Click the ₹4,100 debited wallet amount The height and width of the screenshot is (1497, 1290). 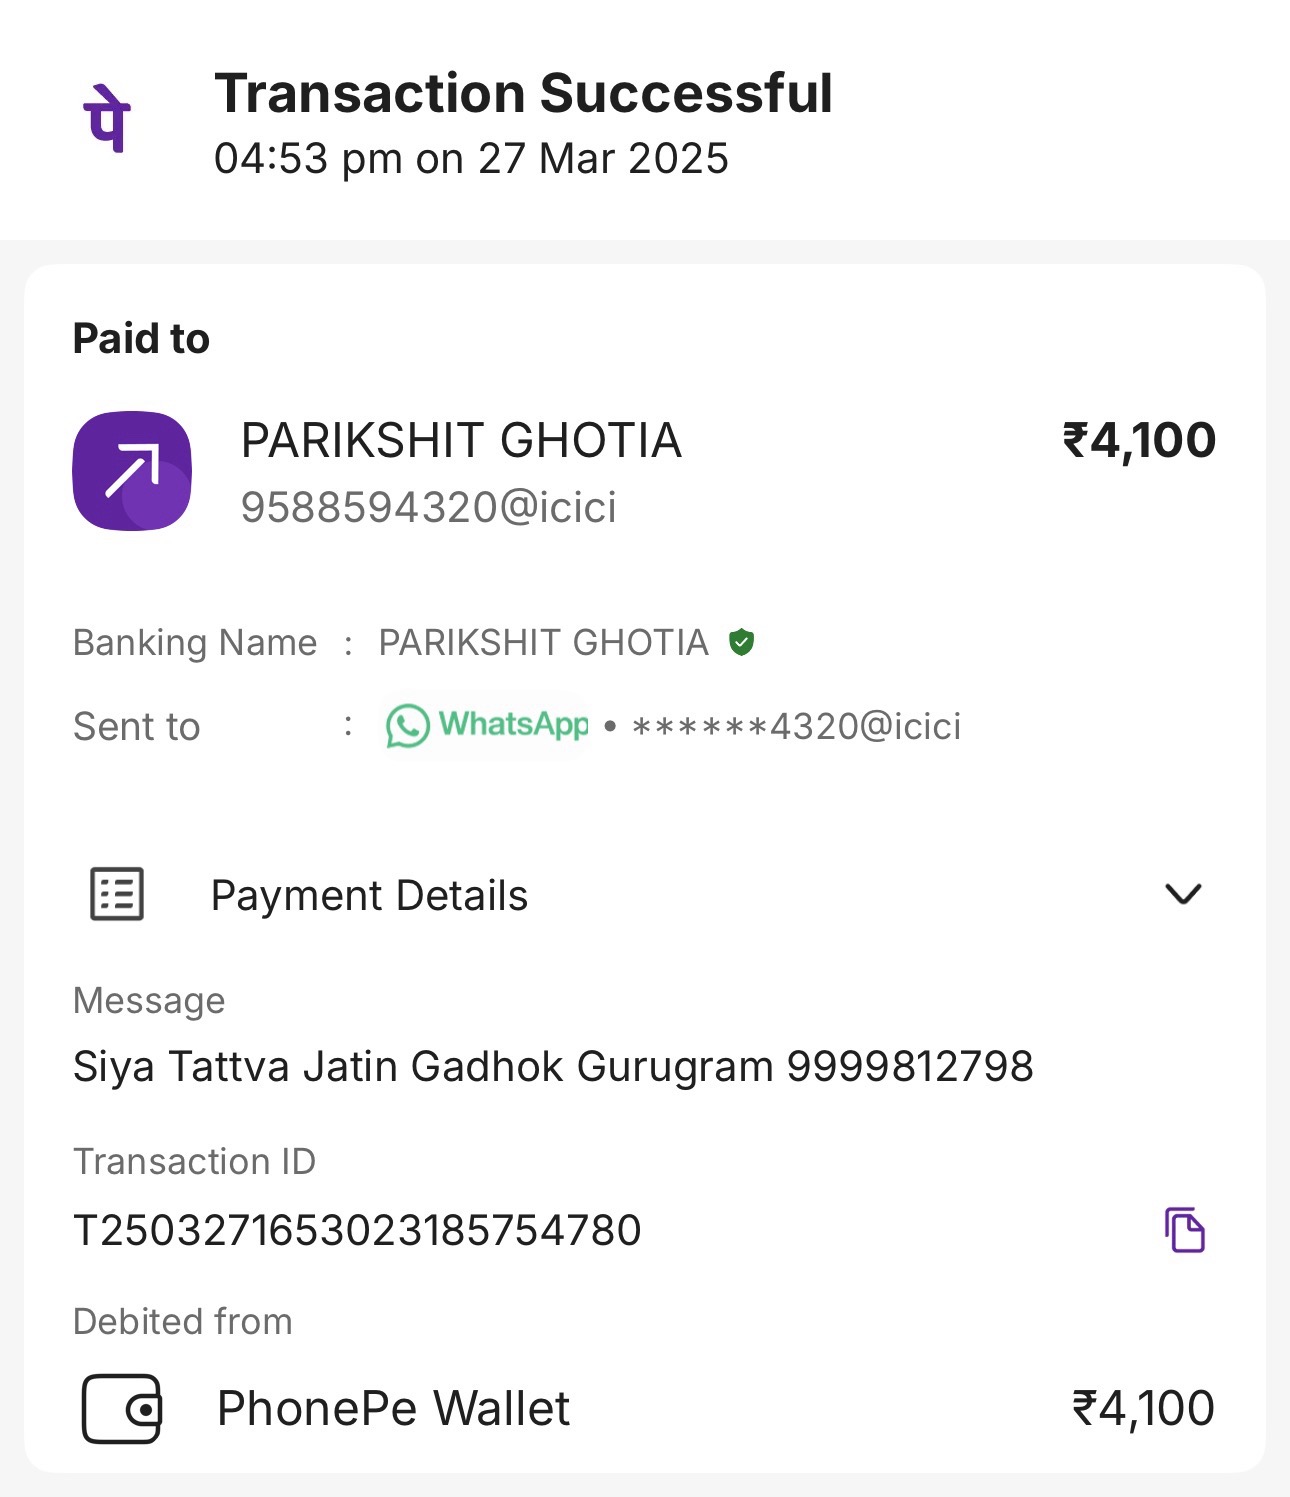(1143, 1409)
